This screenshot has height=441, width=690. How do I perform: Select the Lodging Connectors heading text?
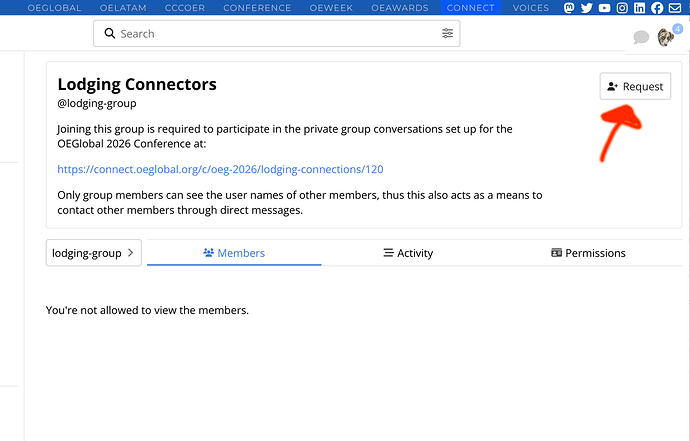pyautogui.click(x=137, y=84)
